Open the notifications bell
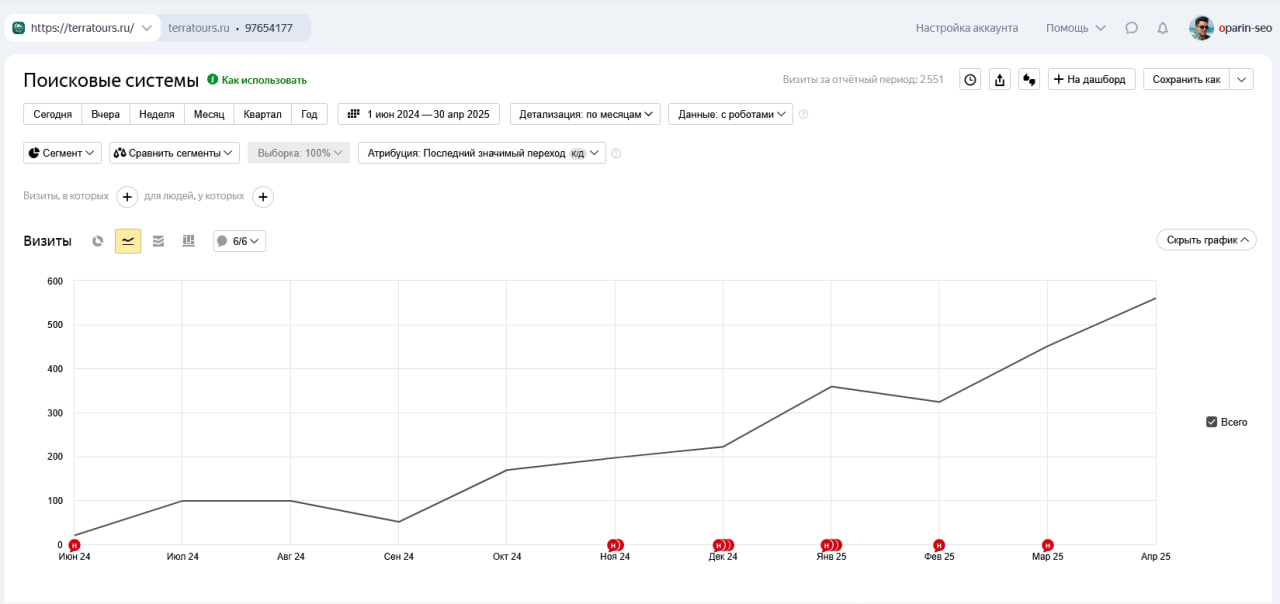This screenshot has width=1280, height=604. 1162,28
